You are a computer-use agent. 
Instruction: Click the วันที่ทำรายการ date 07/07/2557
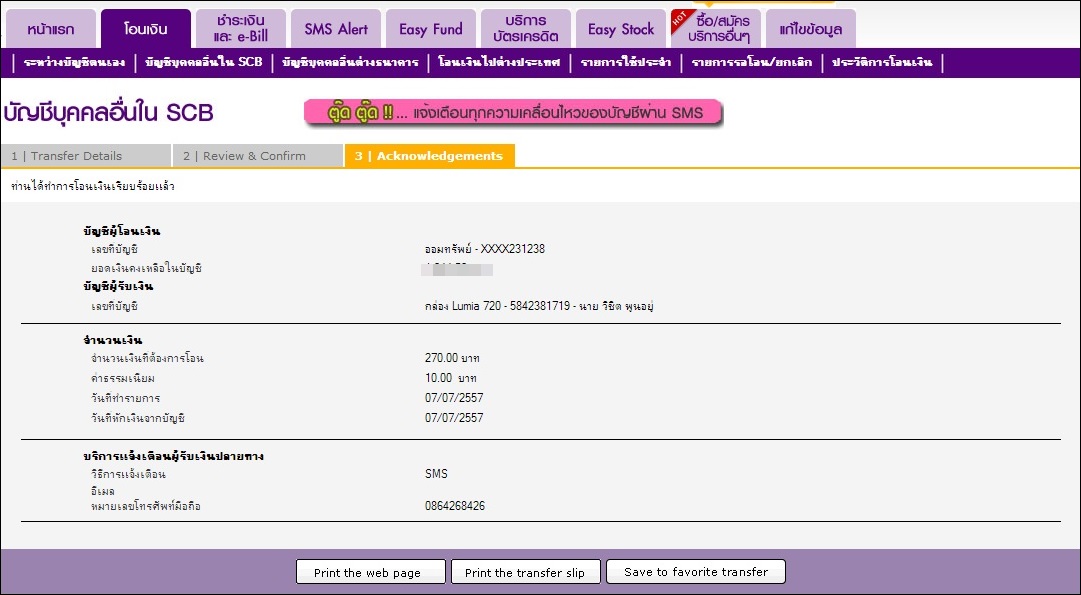click(x=454, y=398)
